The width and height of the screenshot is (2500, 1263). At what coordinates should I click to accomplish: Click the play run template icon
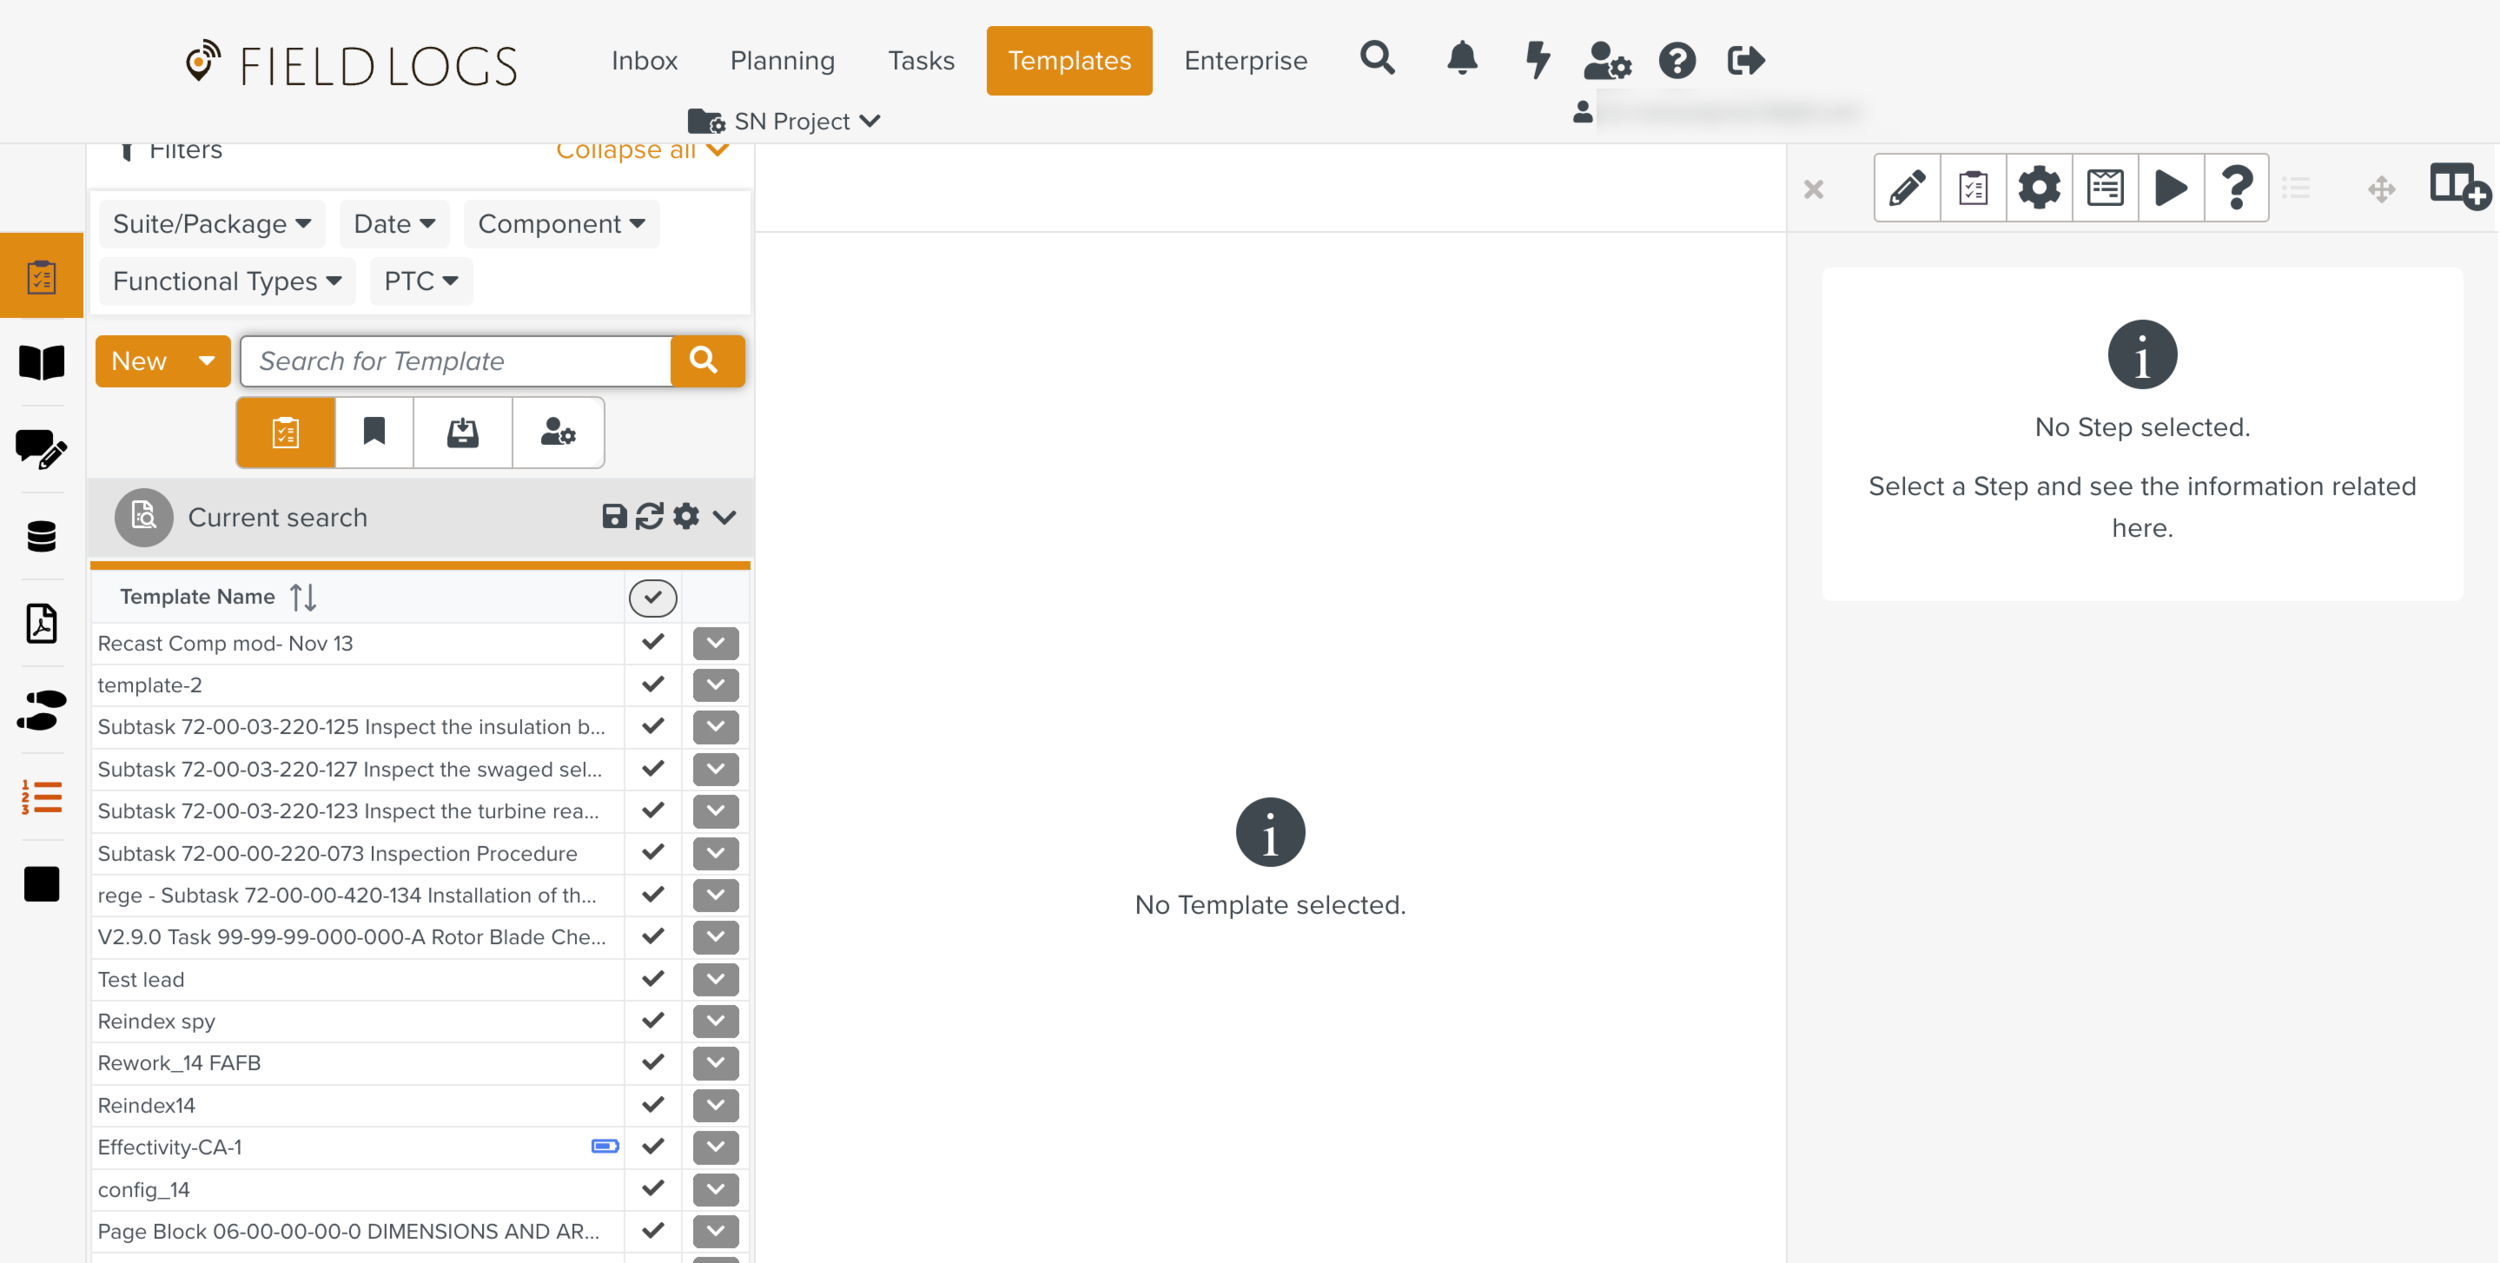pyautogui.click(x=2170, y=188)
